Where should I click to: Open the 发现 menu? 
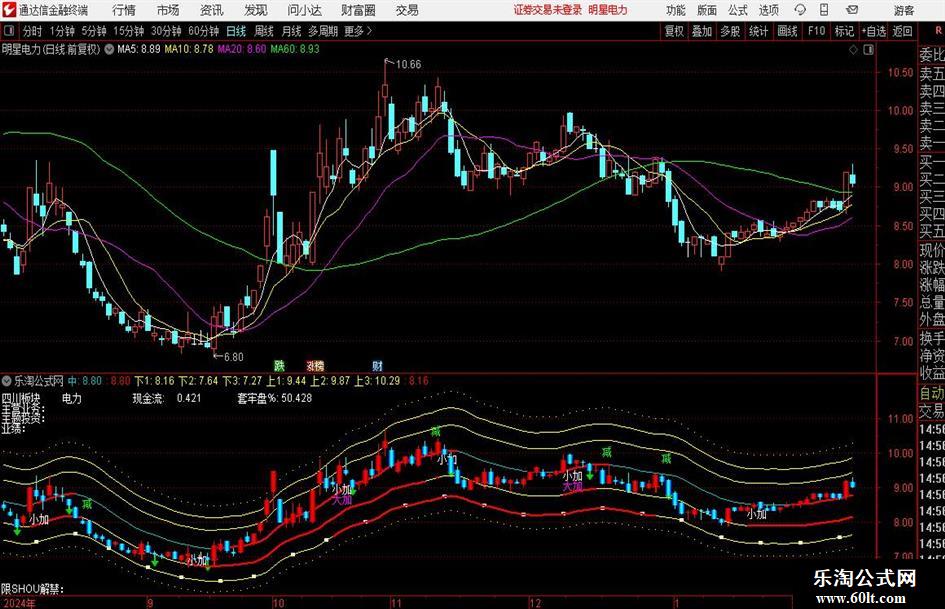(256, 10)
